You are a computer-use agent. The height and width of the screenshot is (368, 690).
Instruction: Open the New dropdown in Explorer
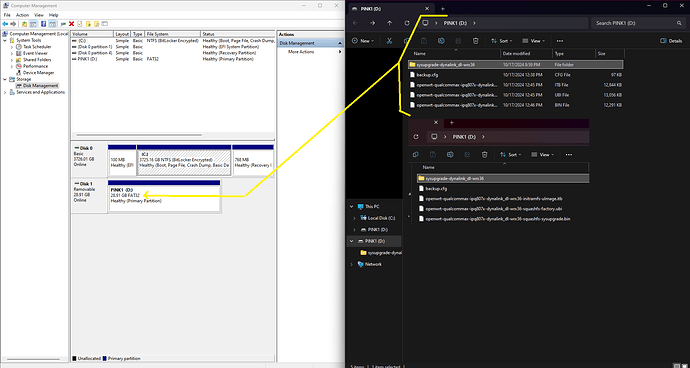point(363,41)
